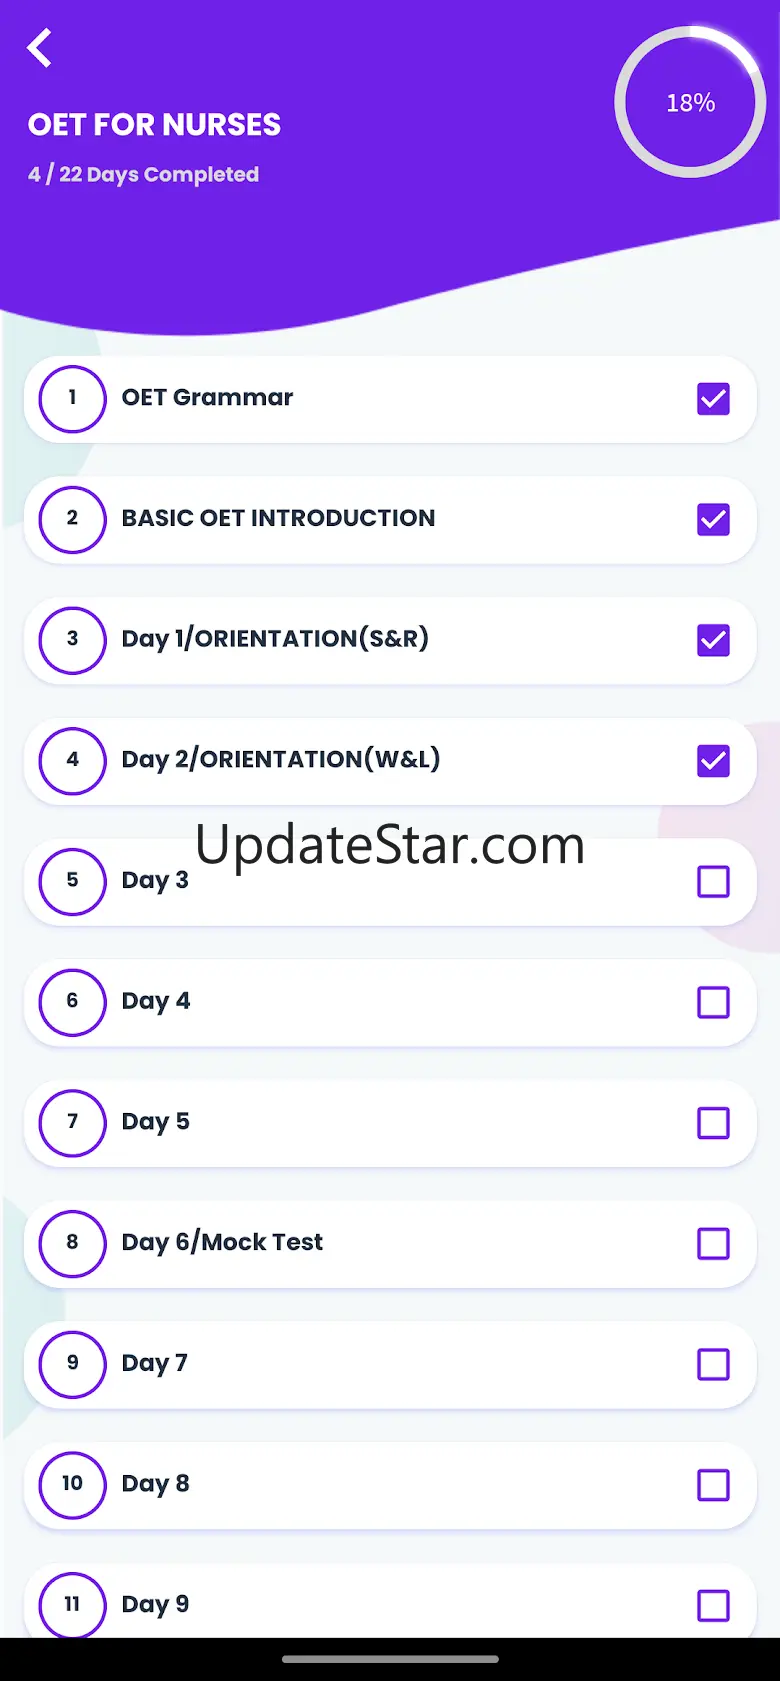Tap the 18% progress circle
Image resolution: width=780 pixels, height=1681 pixels.
coord(690,103)
